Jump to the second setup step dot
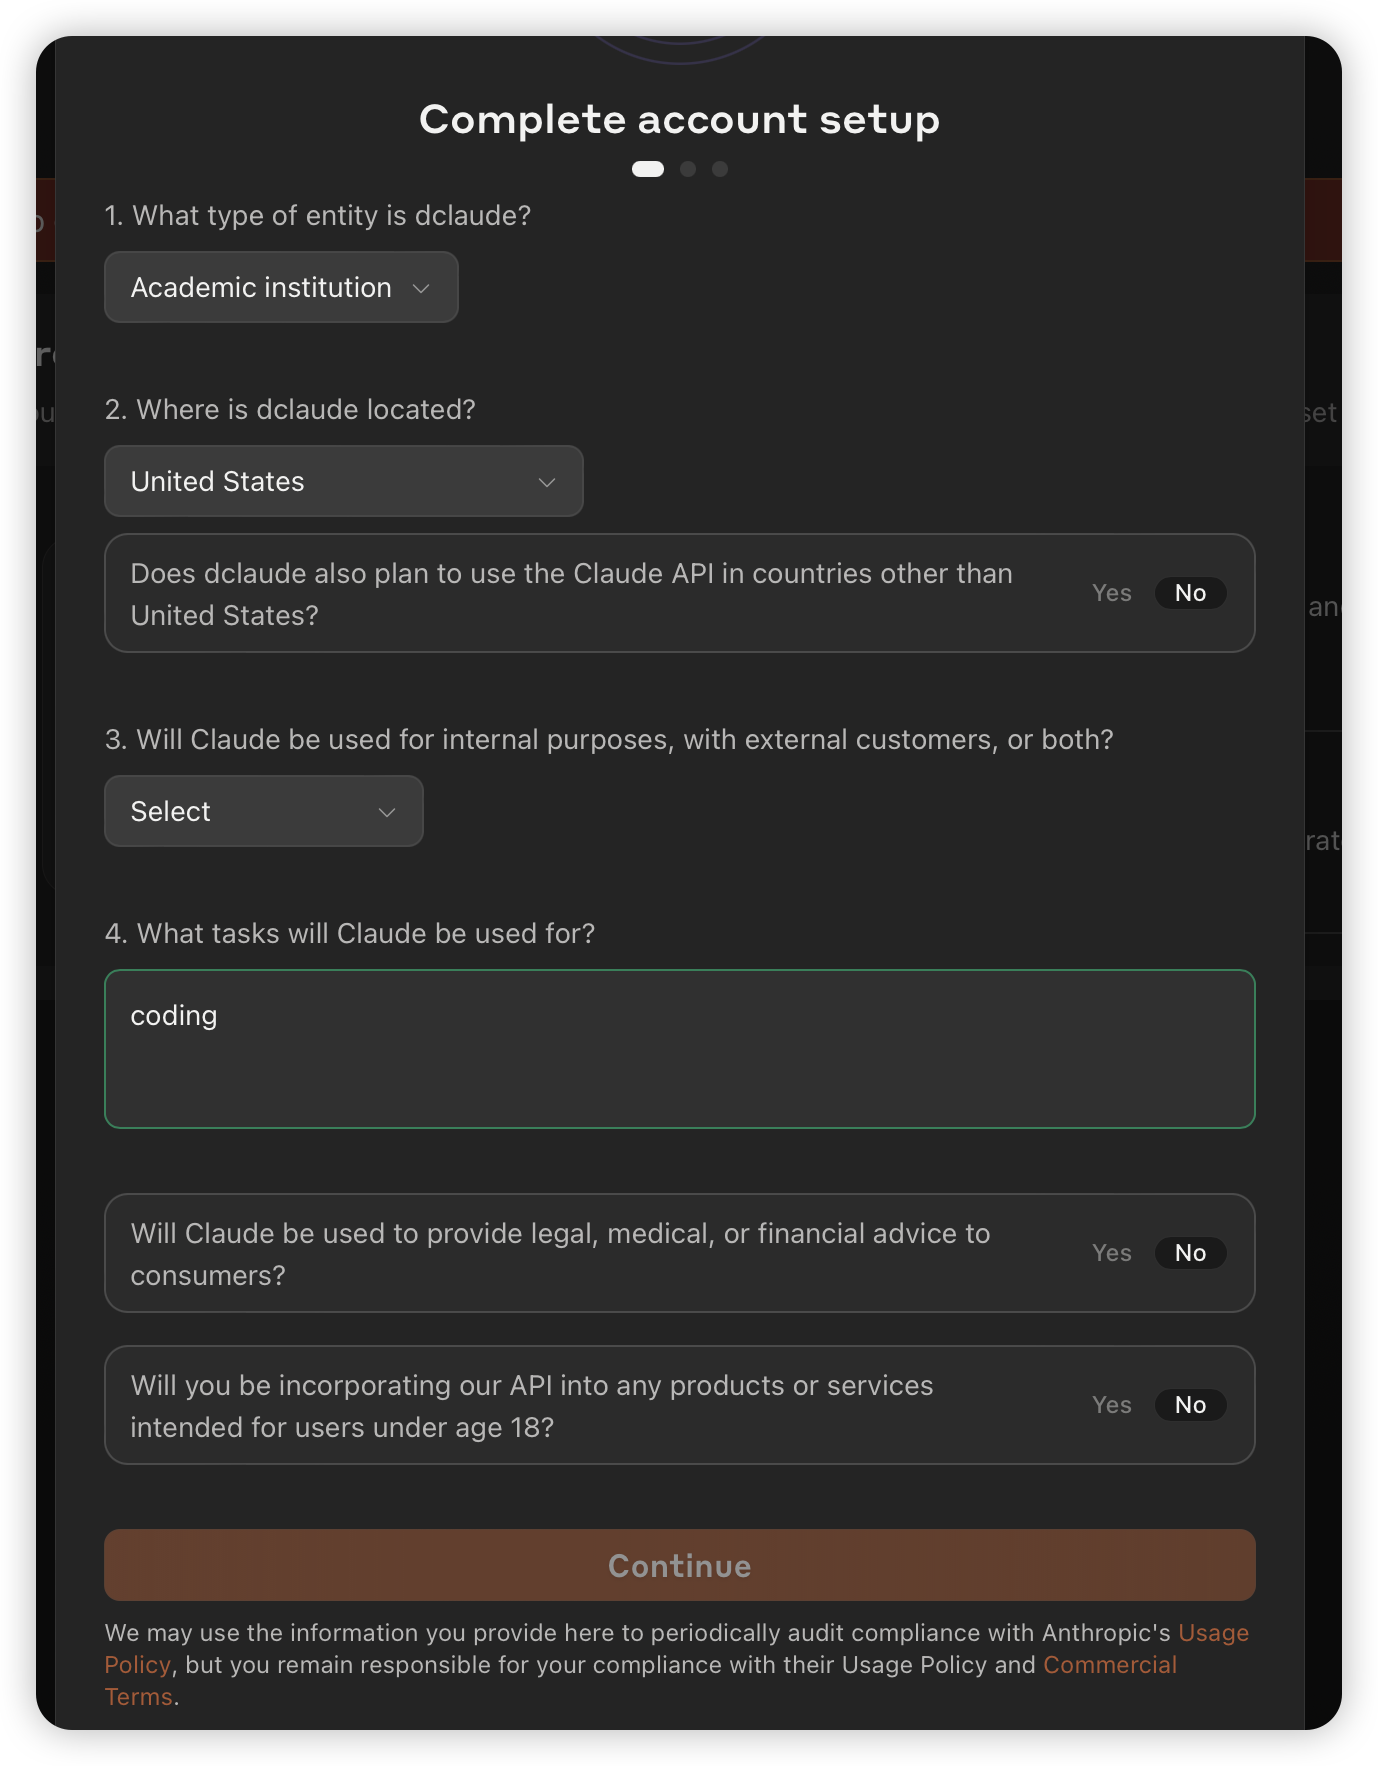This screenshot has width=1378, height=1766. coord(688,169)
